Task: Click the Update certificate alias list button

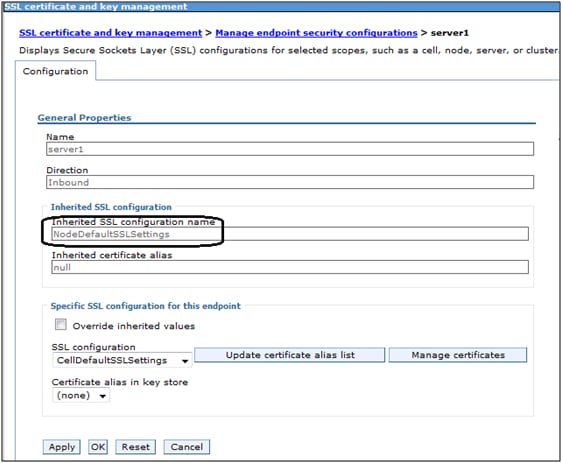Action: click(290, 355)
